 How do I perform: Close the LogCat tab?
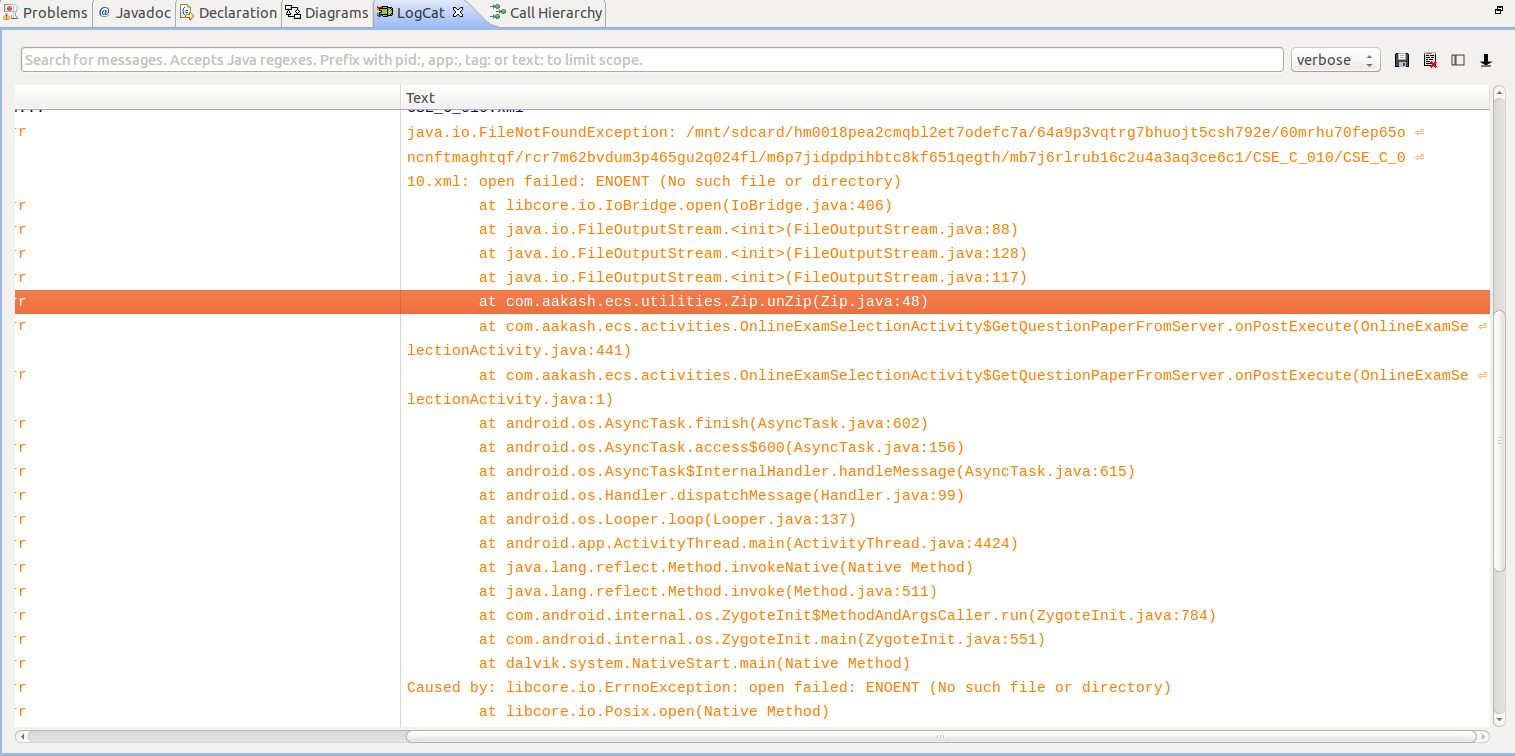pos(458,12)
